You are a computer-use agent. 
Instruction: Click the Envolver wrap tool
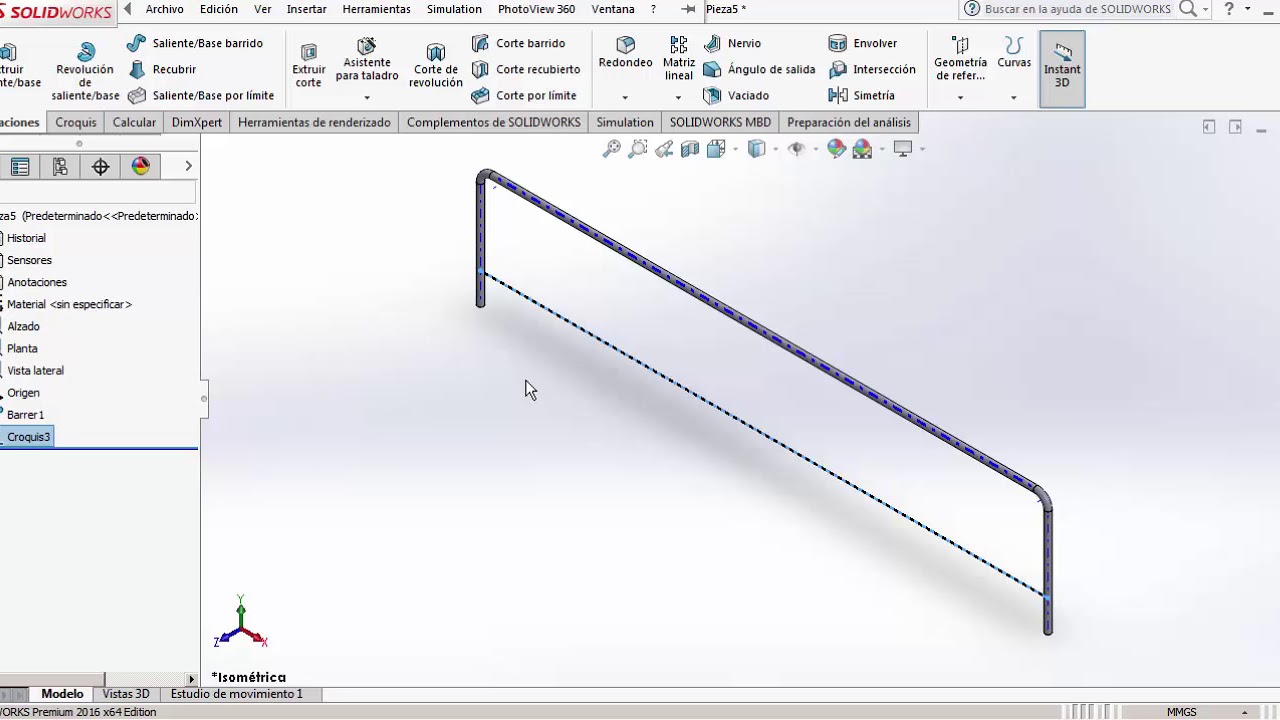(863, 43)
